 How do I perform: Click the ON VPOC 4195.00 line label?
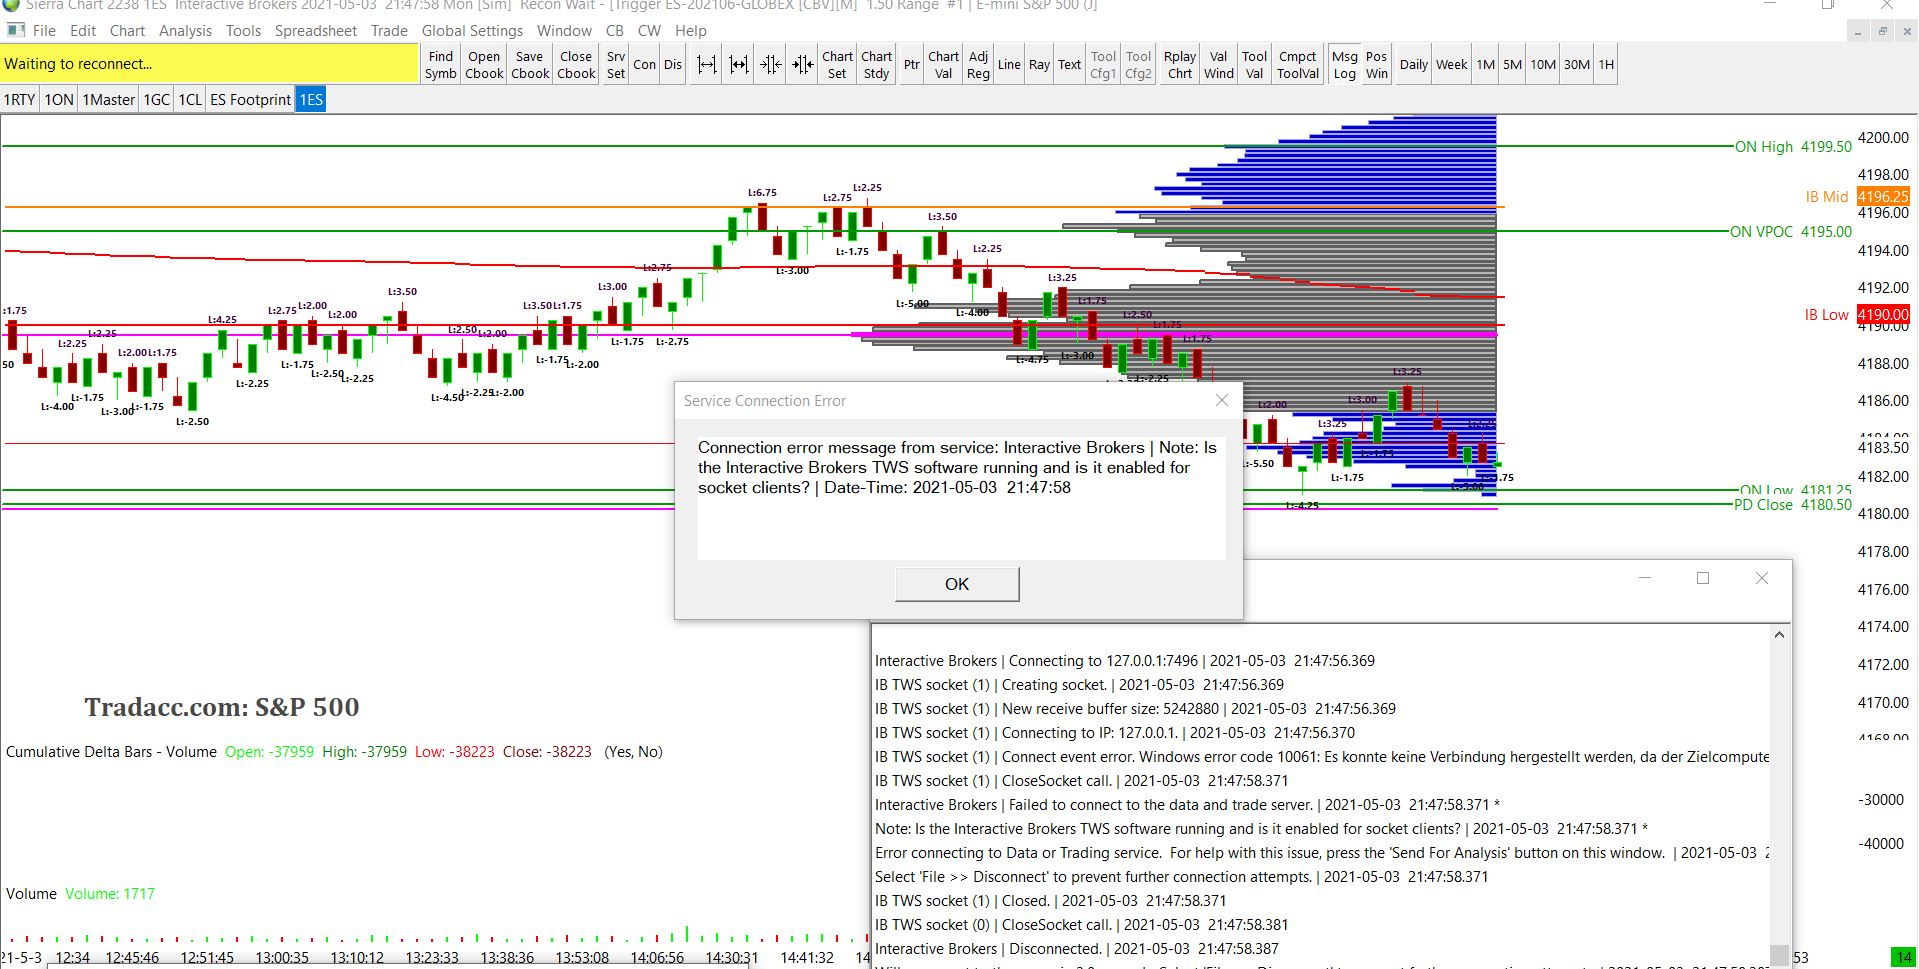(1791, 232)
